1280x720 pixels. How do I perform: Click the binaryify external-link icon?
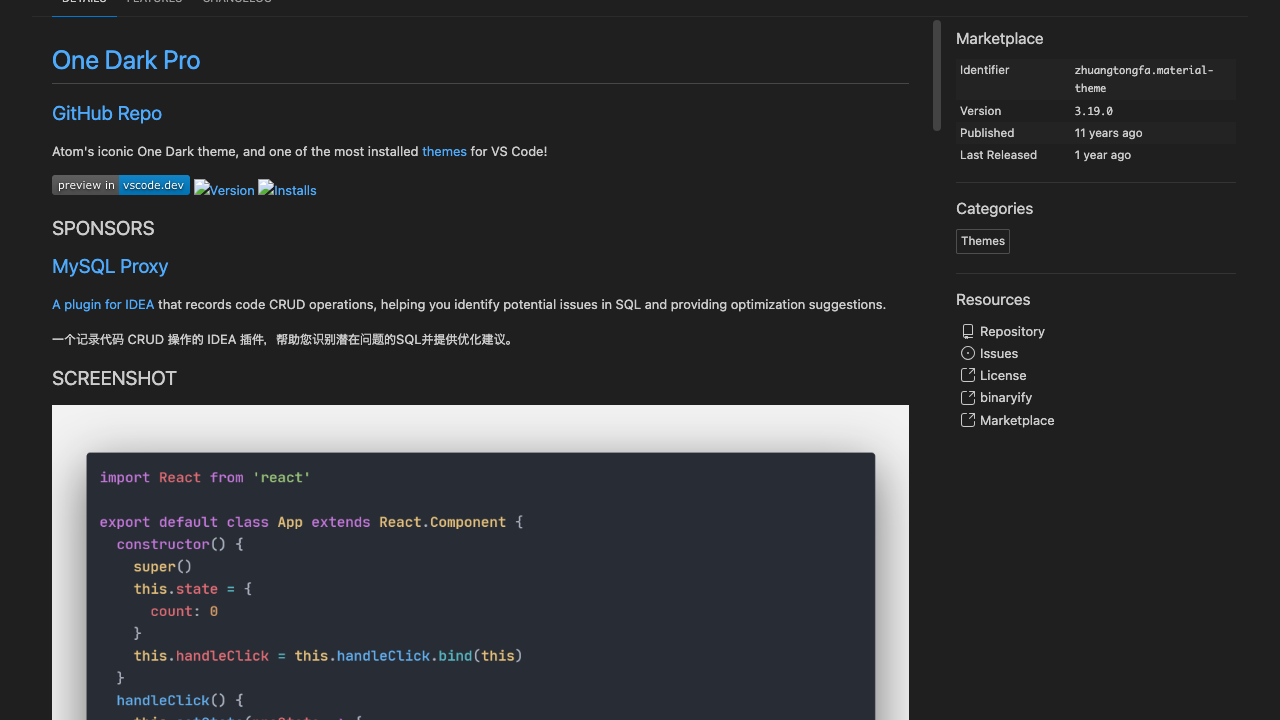(967, 397)
